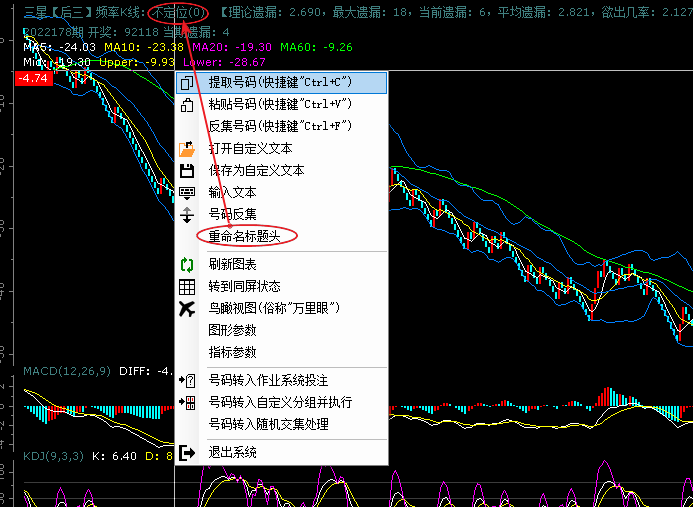This screenshot has height=507, width=693.
Task: Click the invert icon beside 号码反集
Action: [187, 215]
